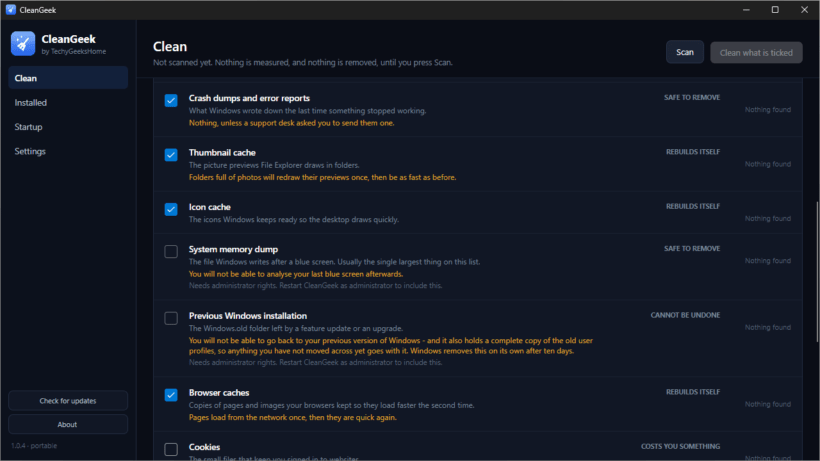Enable the Previous Windows installation checkbox
820x461 pixels.
[171, 318]
